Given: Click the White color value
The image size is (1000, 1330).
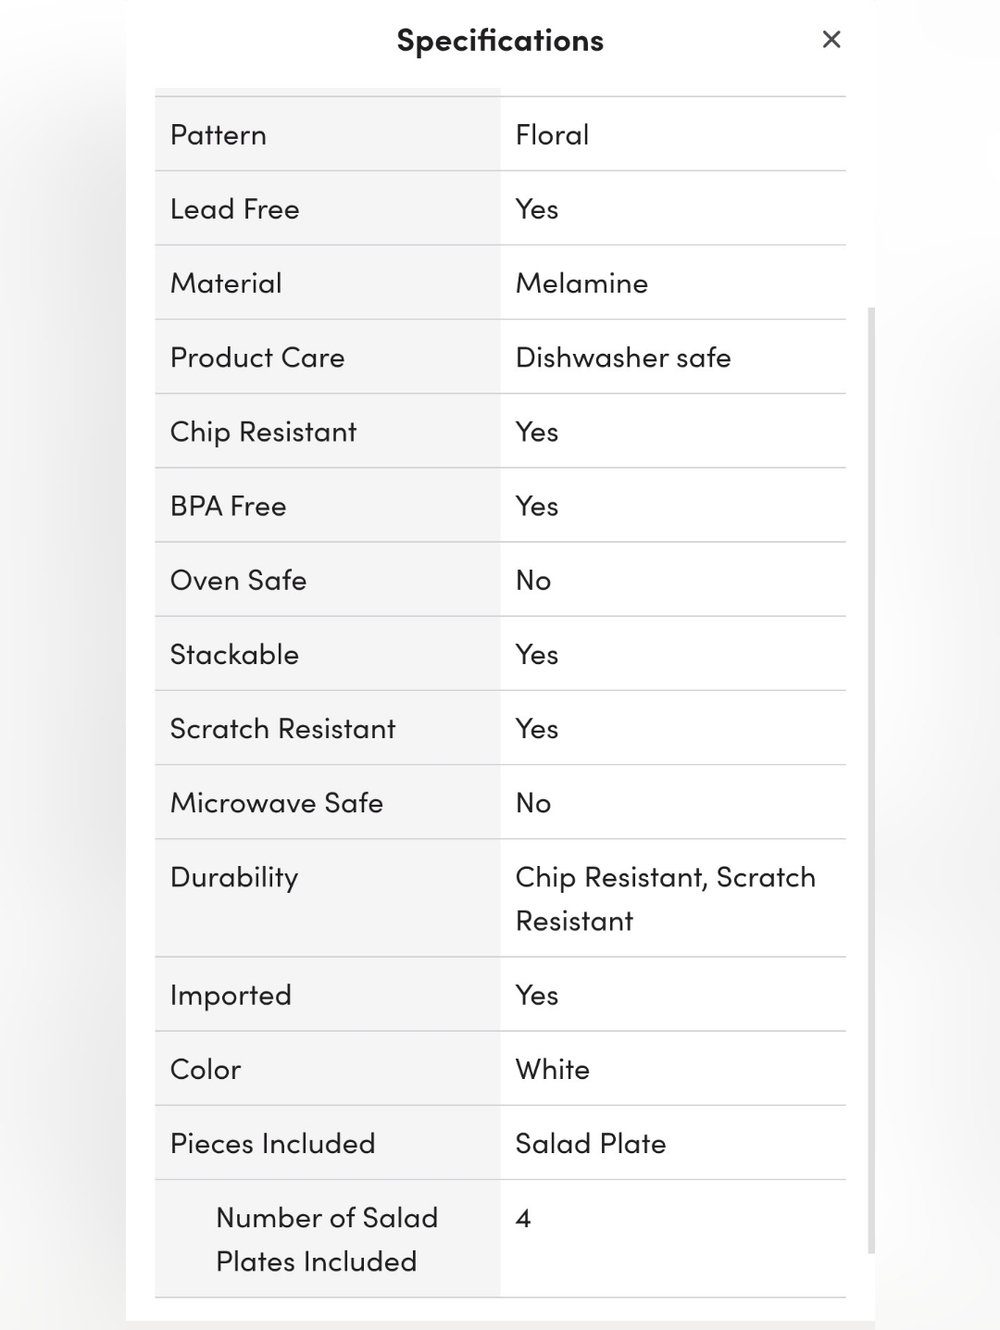Looking at the screenshot, I should 552,1069.
